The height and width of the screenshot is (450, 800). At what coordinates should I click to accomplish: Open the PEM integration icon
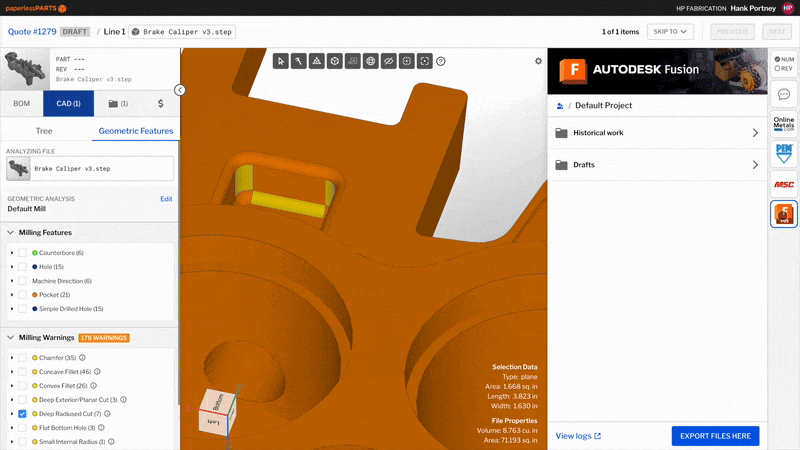coord(784,154)
